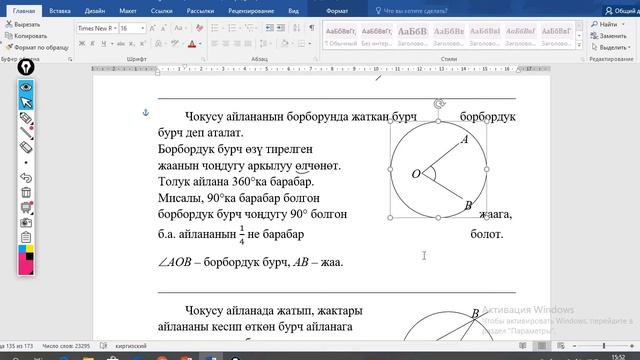Open the Ссылки tab

coord(162,11)
